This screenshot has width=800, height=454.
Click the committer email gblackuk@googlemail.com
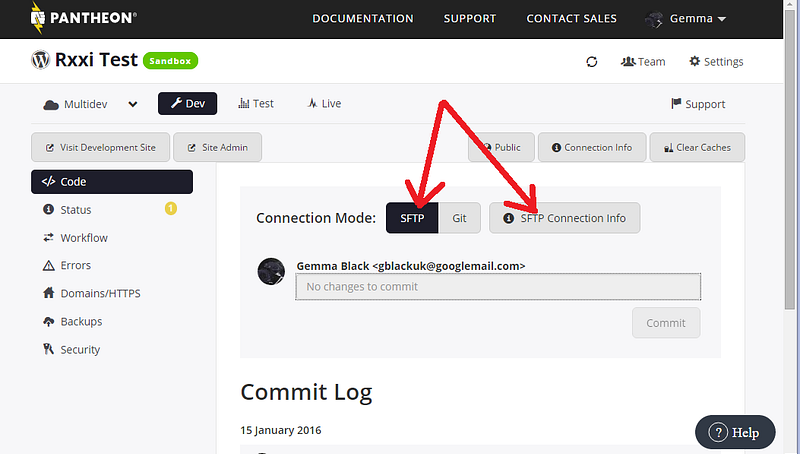pos(448,266)
